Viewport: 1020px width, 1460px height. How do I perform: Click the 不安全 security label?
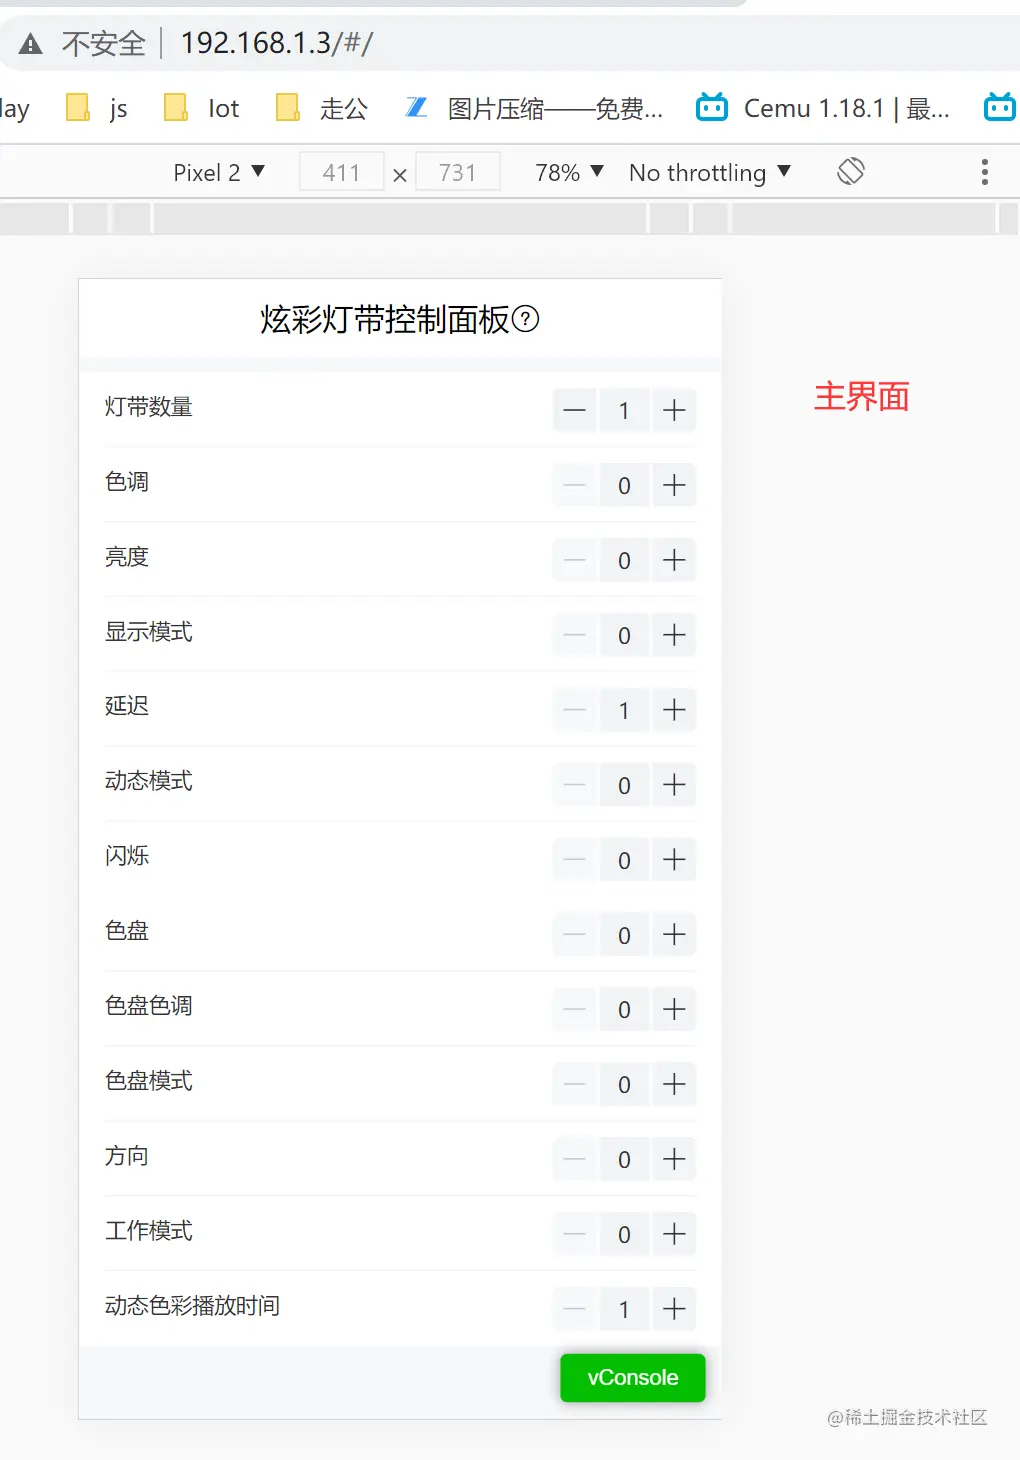pyautogui.click(x=103, y=44)
